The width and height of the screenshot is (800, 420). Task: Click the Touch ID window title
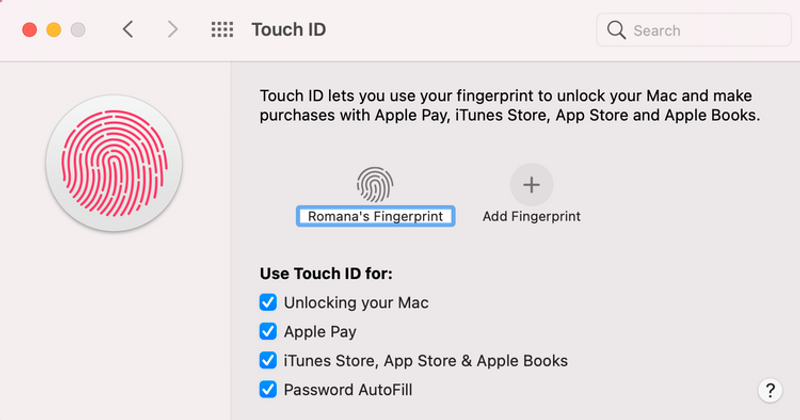click(288, 29)
